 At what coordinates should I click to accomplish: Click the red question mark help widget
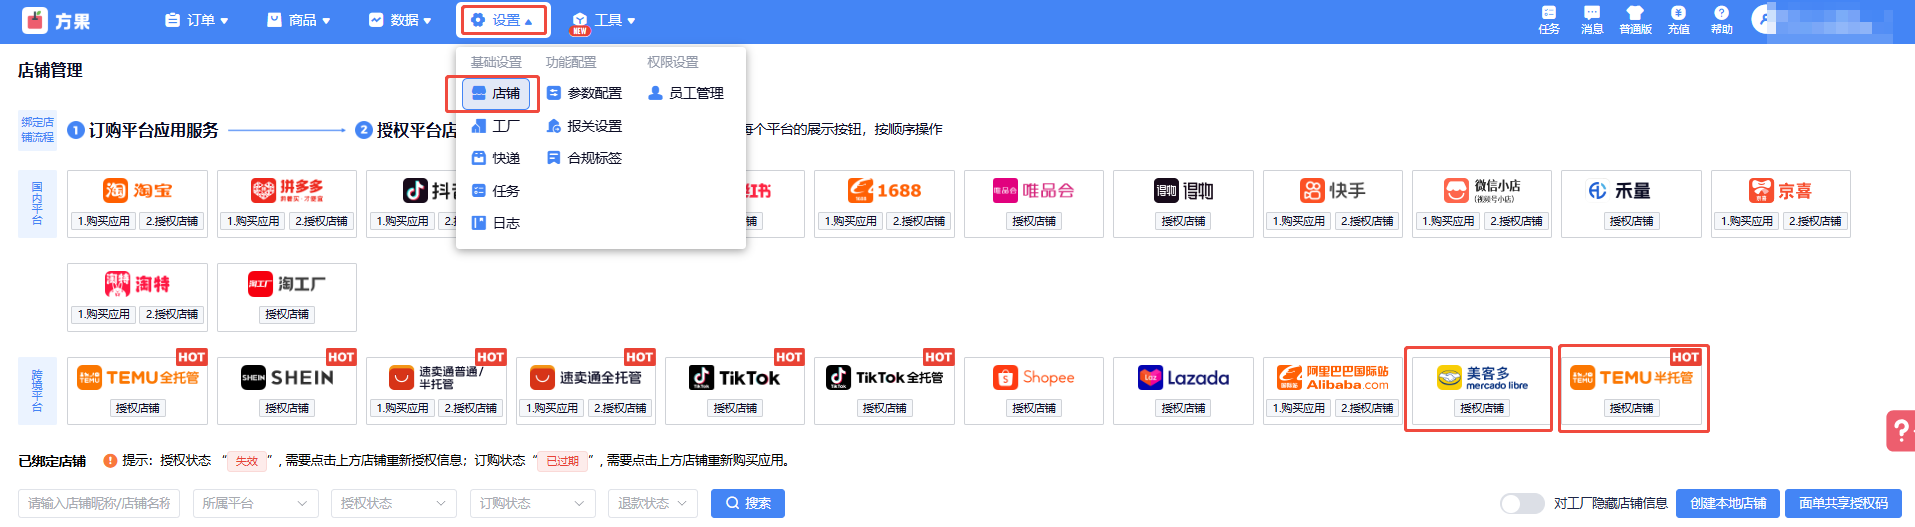(1900, 431)
